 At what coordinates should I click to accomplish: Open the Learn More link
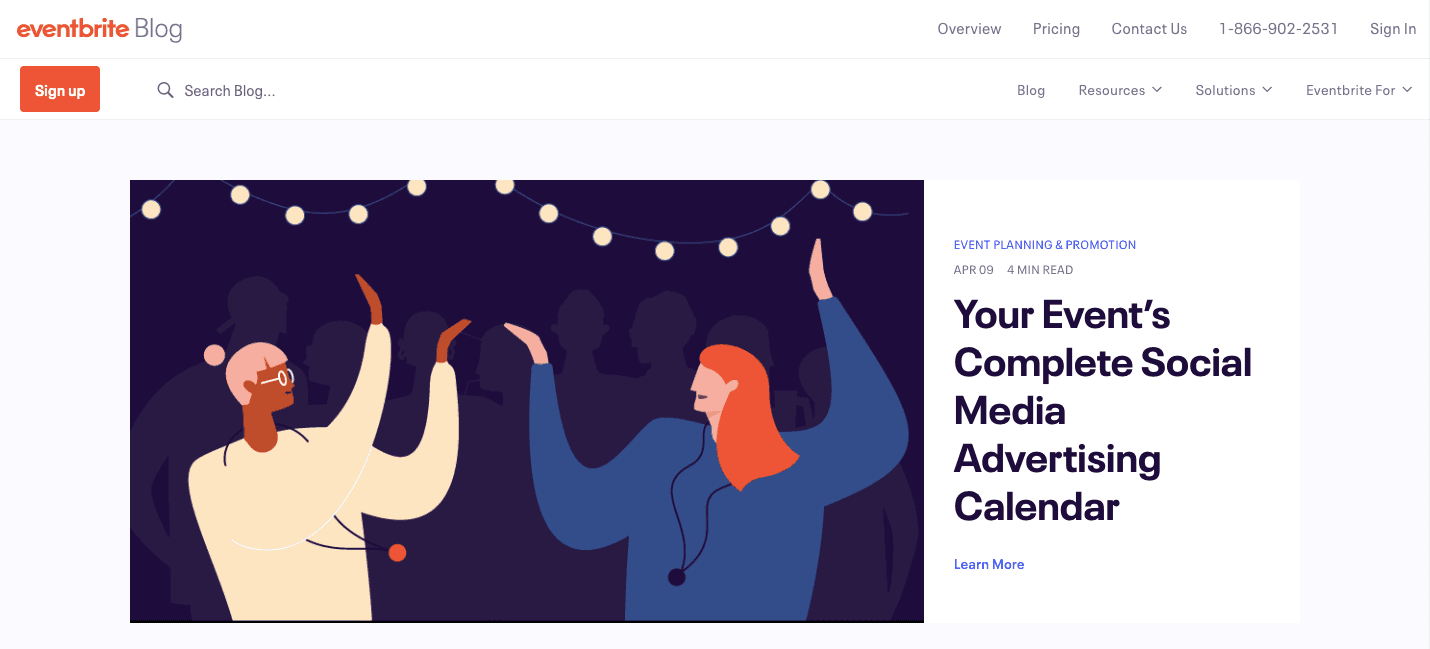988,564
